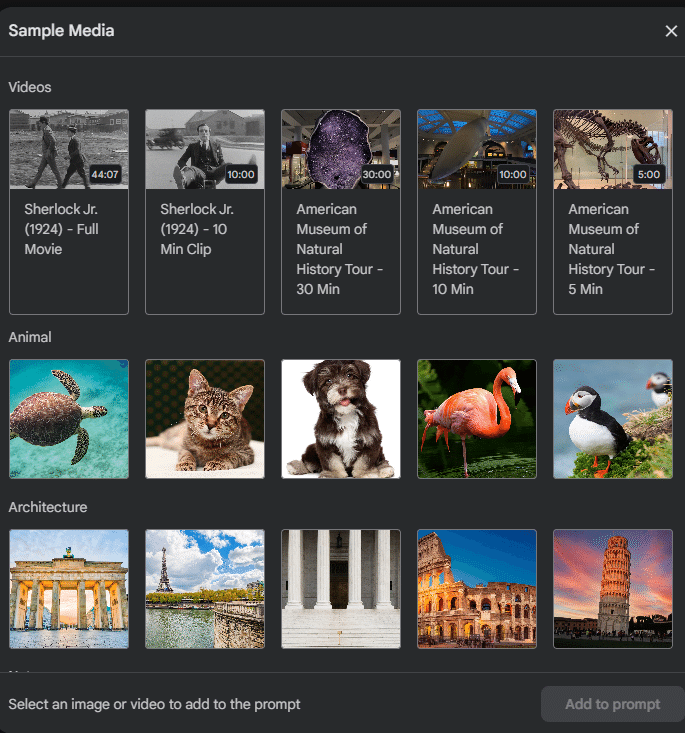Screen dimensions: 685x733
Task: Click the Architecture section heading
Action: (48, 507)
